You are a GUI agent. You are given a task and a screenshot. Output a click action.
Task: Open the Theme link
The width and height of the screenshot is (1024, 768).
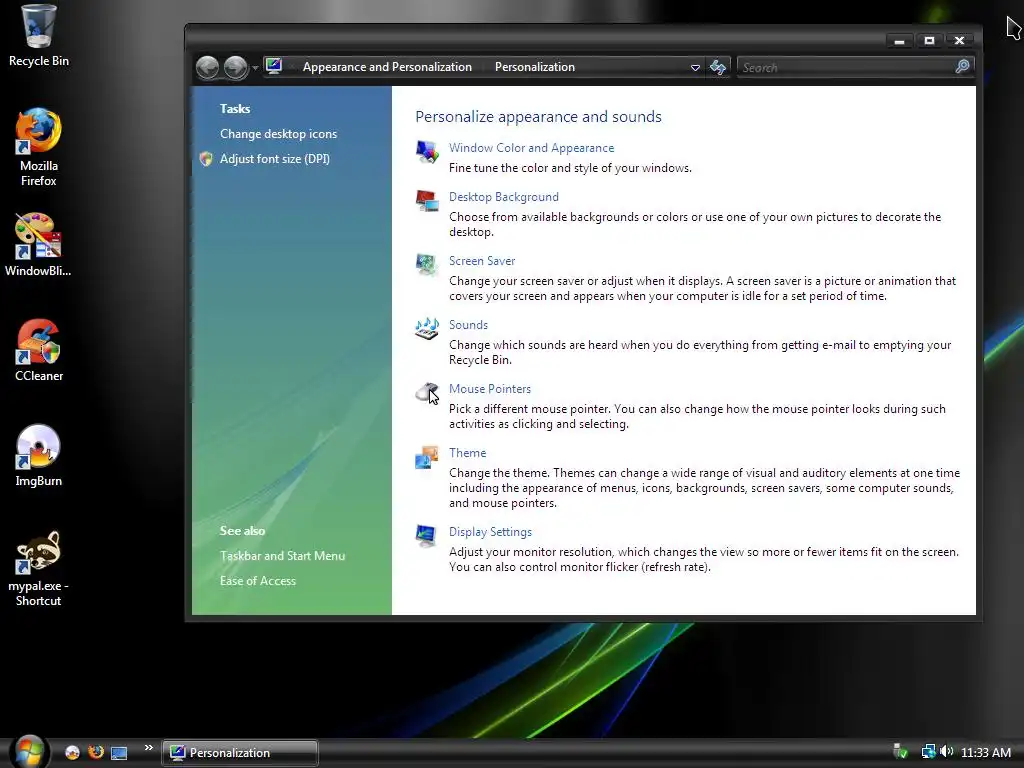click(x=468, y=453)
